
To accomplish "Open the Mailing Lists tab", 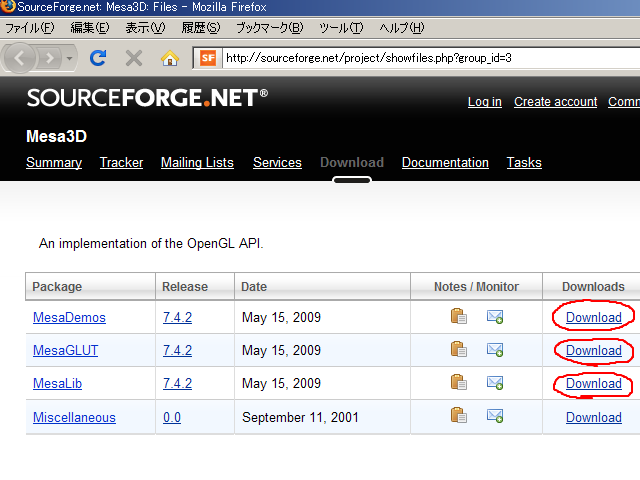I will point(197,162).
